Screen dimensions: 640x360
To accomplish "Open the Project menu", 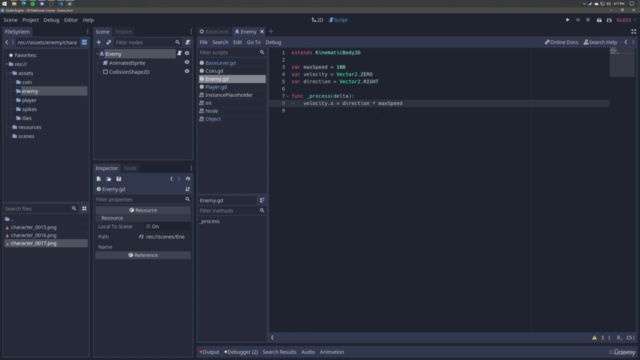I will pyautogui.click(x=30, y=20).
